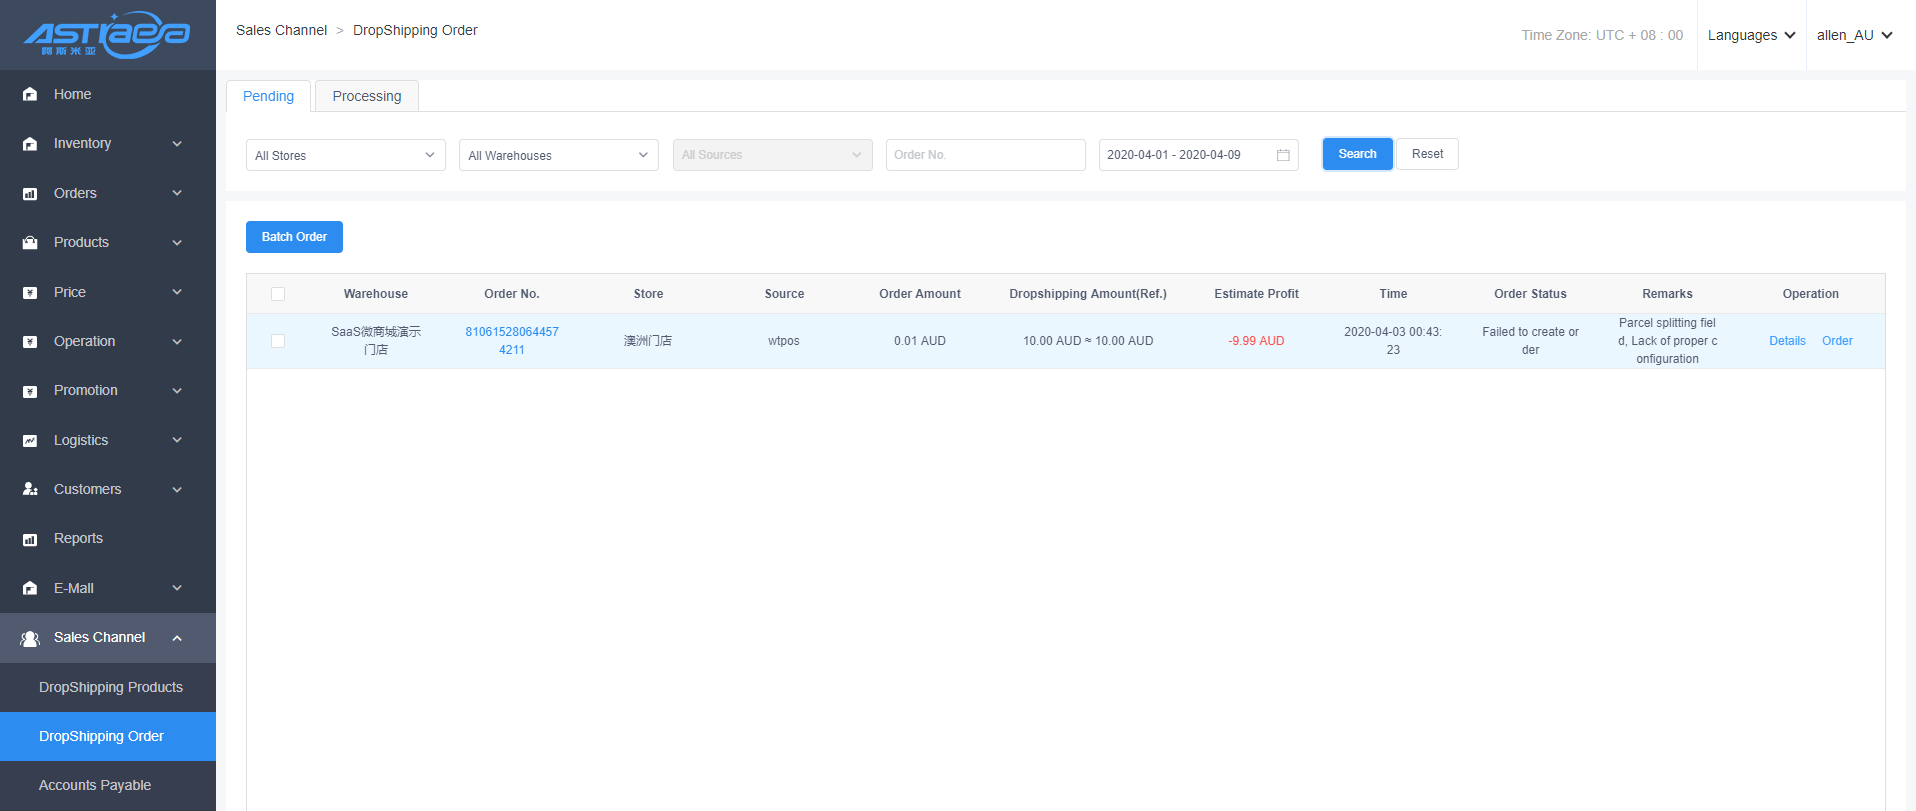
Task: Collapse the Sales Channel menu chevron
Action: point(177,638)
